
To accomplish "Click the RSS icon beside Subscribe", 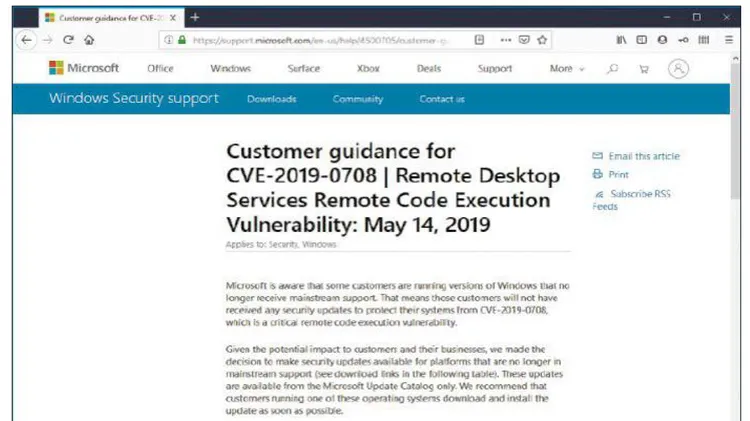I will pos(599,194).
